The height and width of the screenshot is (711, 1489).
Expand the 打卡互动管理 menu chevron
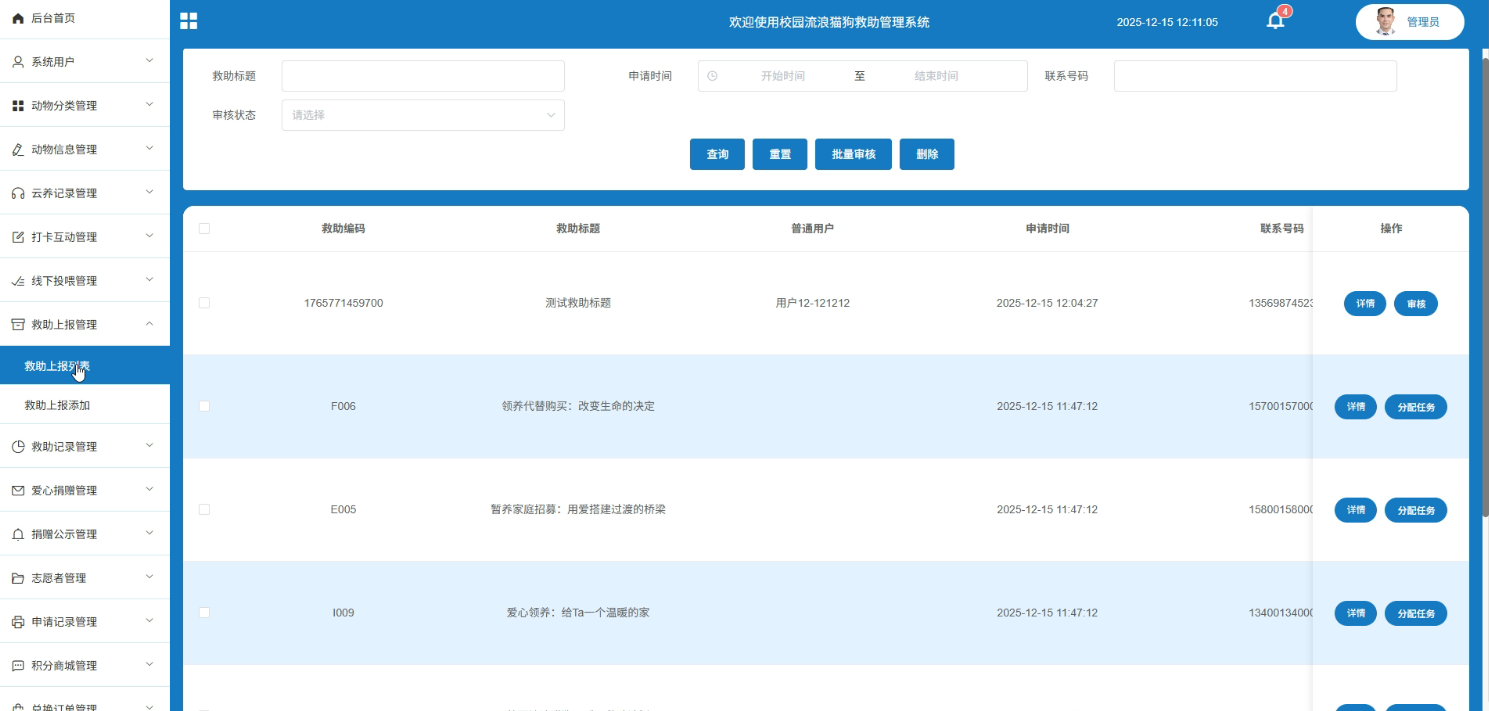[x=149, y=236]
